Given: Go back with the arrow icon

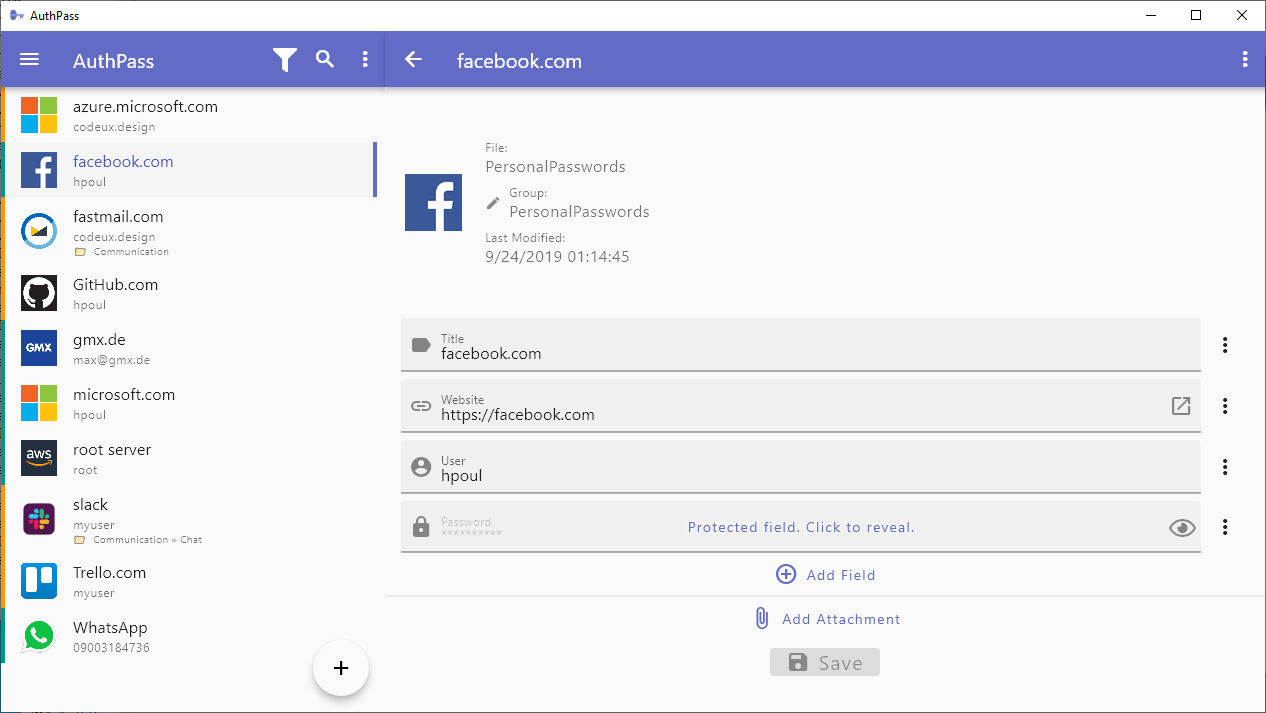Looking at the screenshot, I should click(413, 60).
